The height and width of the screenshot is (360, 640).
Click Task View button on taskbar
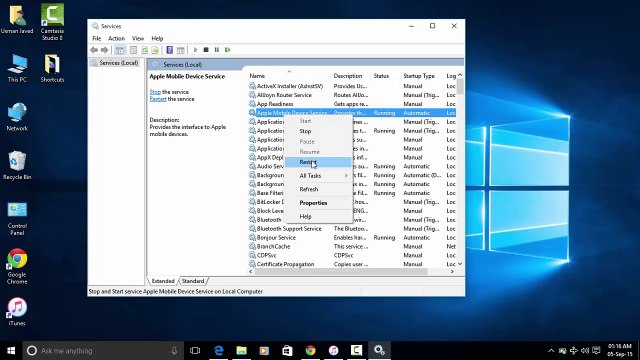[195, 351]
